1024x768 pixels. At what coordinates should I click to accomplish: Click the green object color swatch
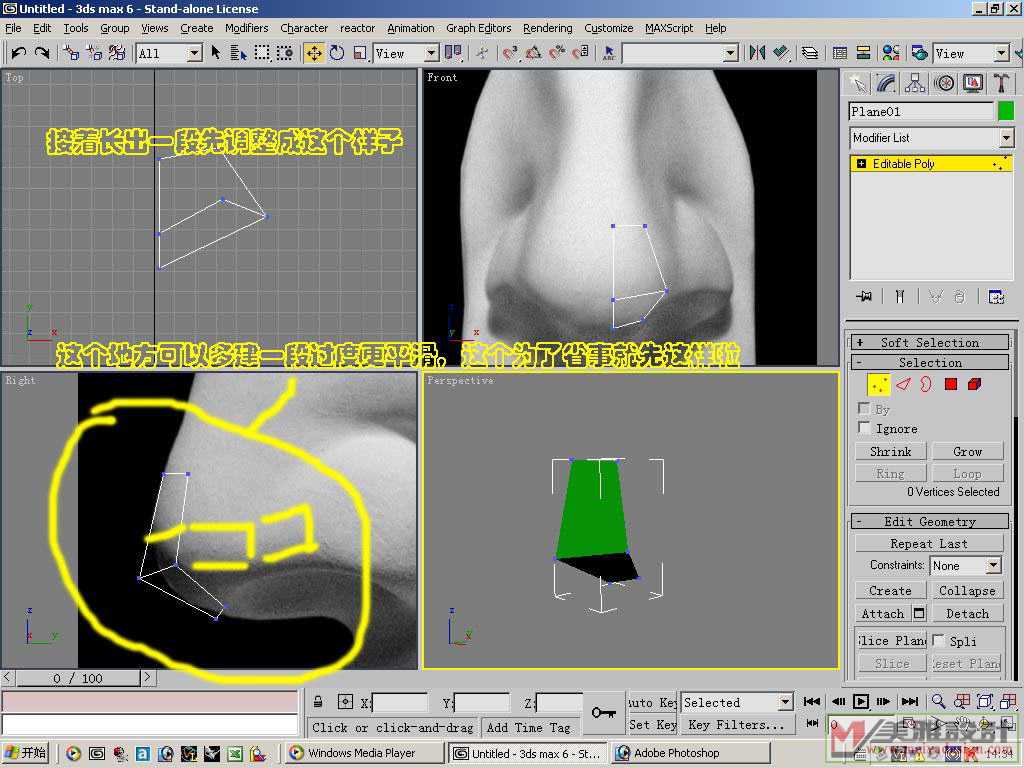coord(1005,111)
